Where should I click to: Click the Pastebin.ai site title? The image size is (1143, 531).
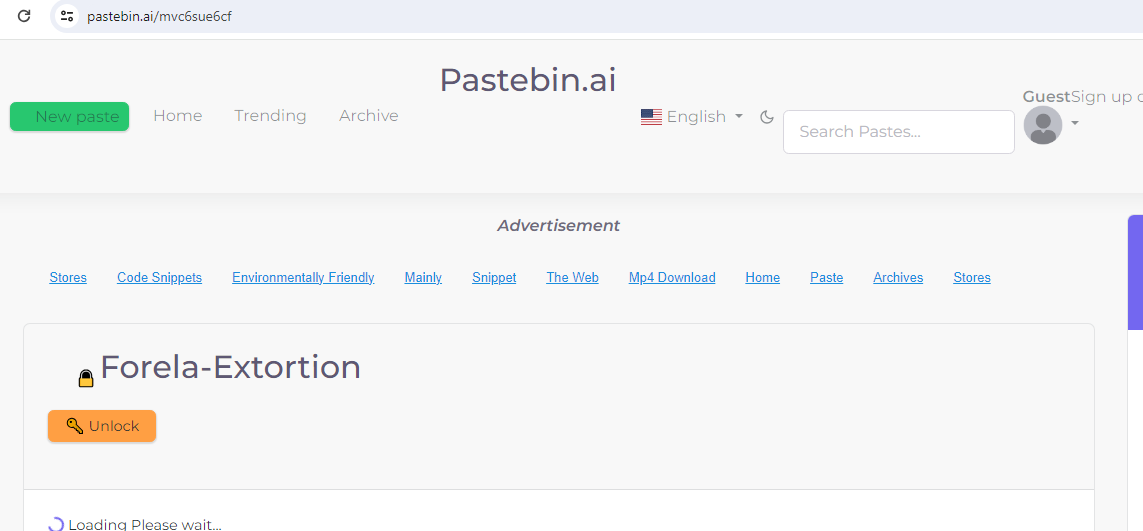click(x=528, y=80)
